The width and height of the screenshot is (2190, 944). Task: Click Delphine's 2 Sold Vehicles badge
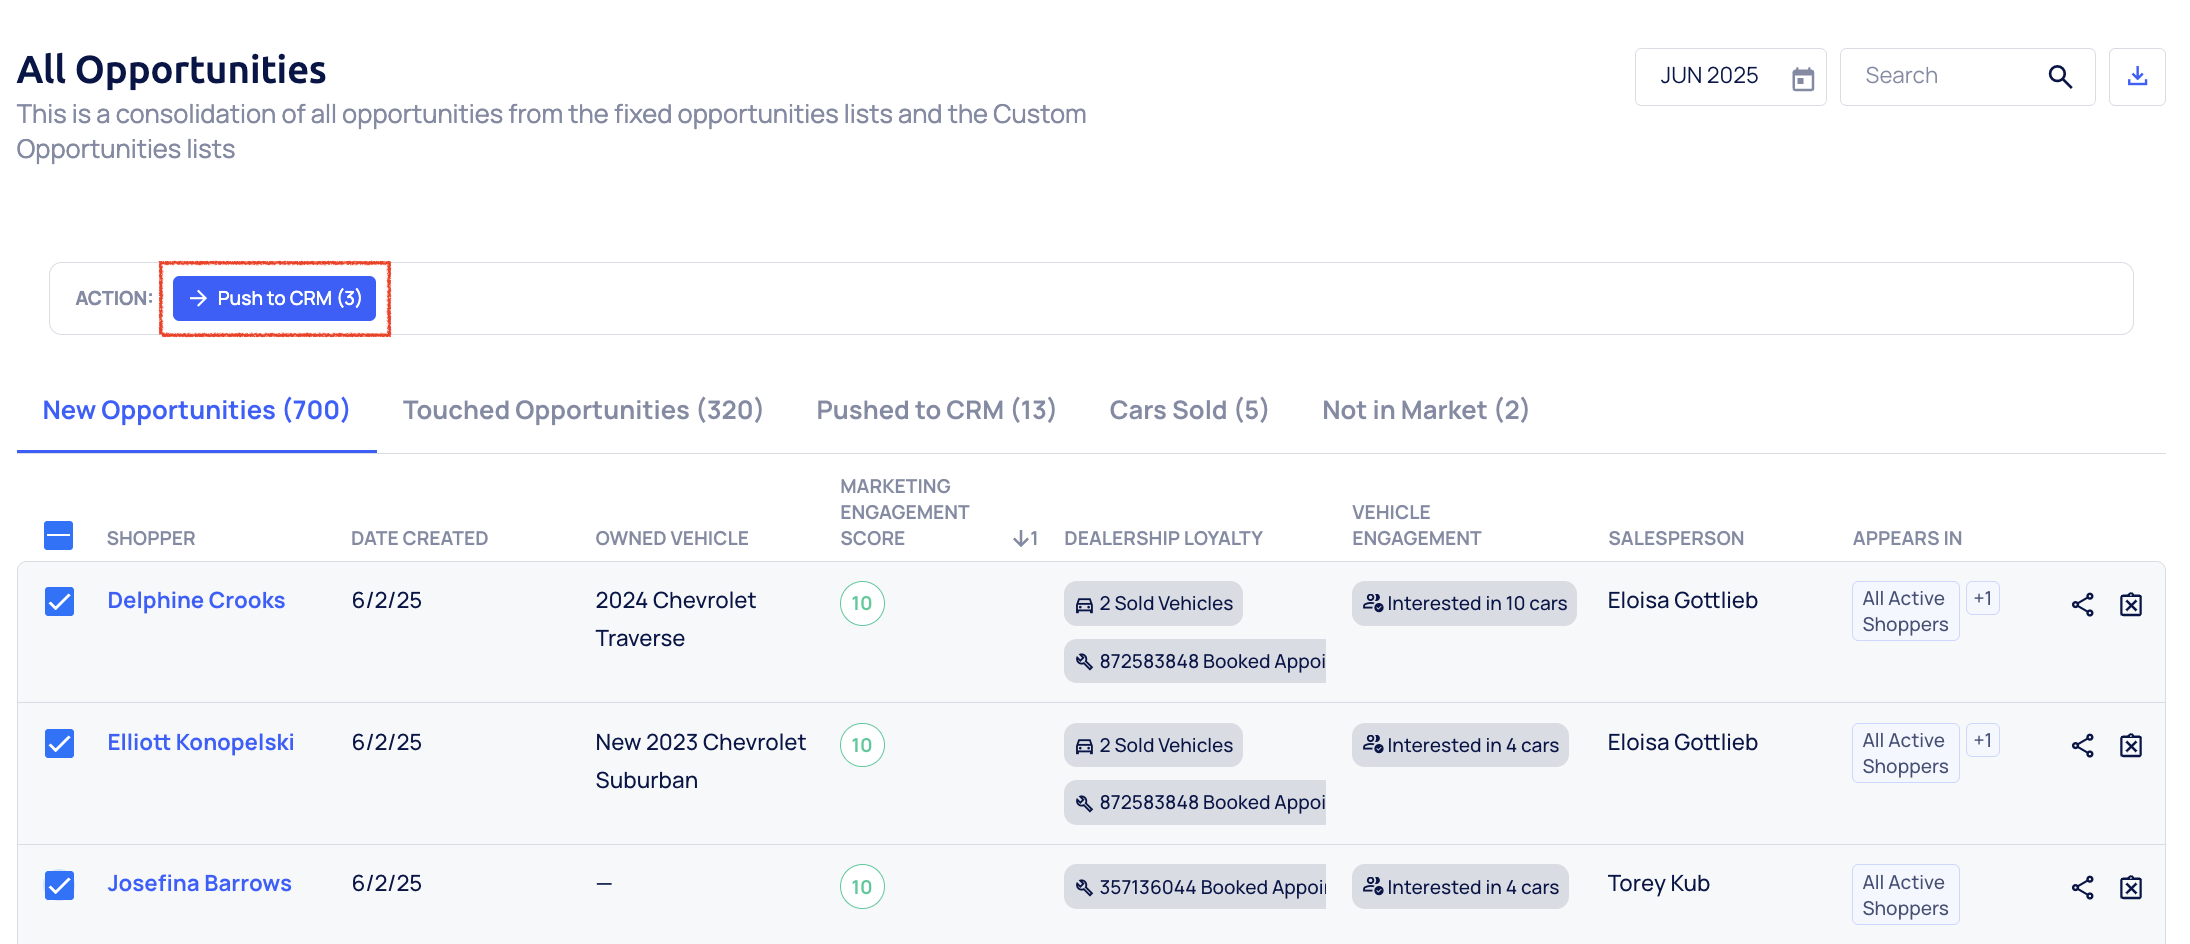click(1153, 603)
